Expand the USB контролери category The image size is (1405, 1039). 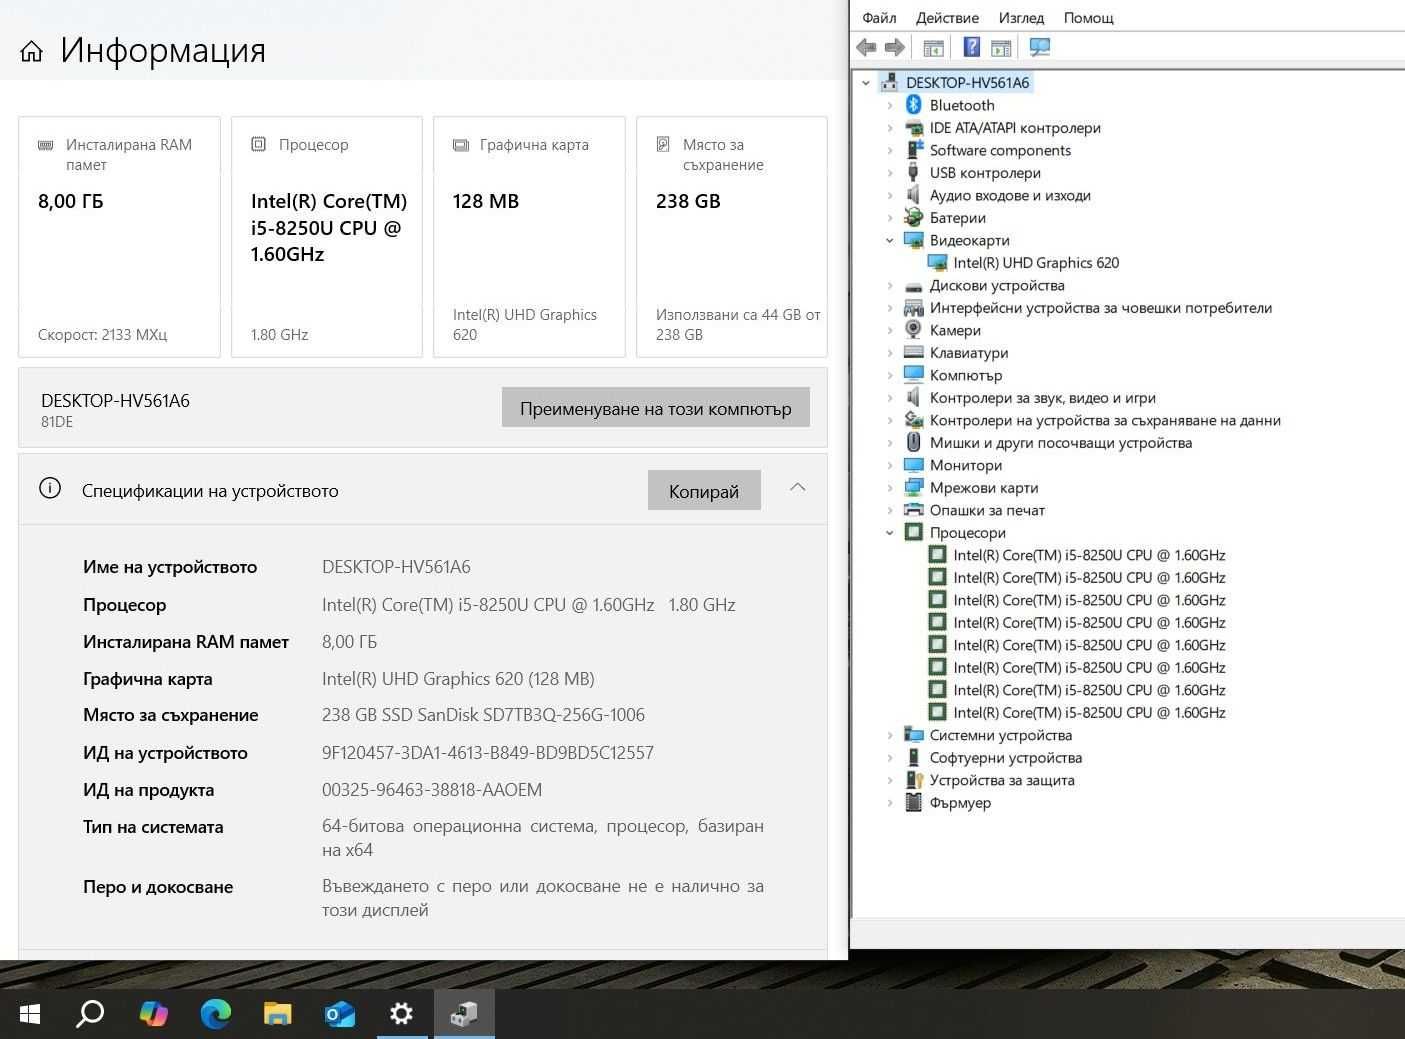point(890,173)
